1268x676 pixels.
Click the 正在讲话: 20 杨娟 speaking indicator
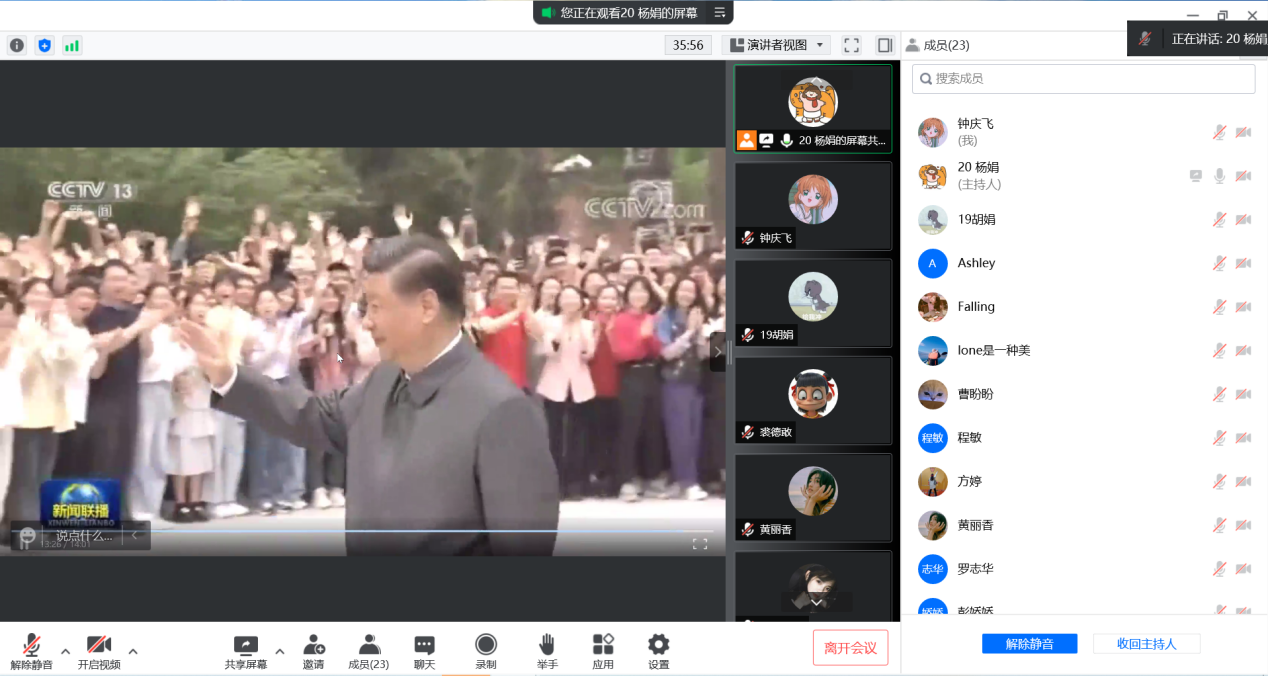click(1197, 39)
